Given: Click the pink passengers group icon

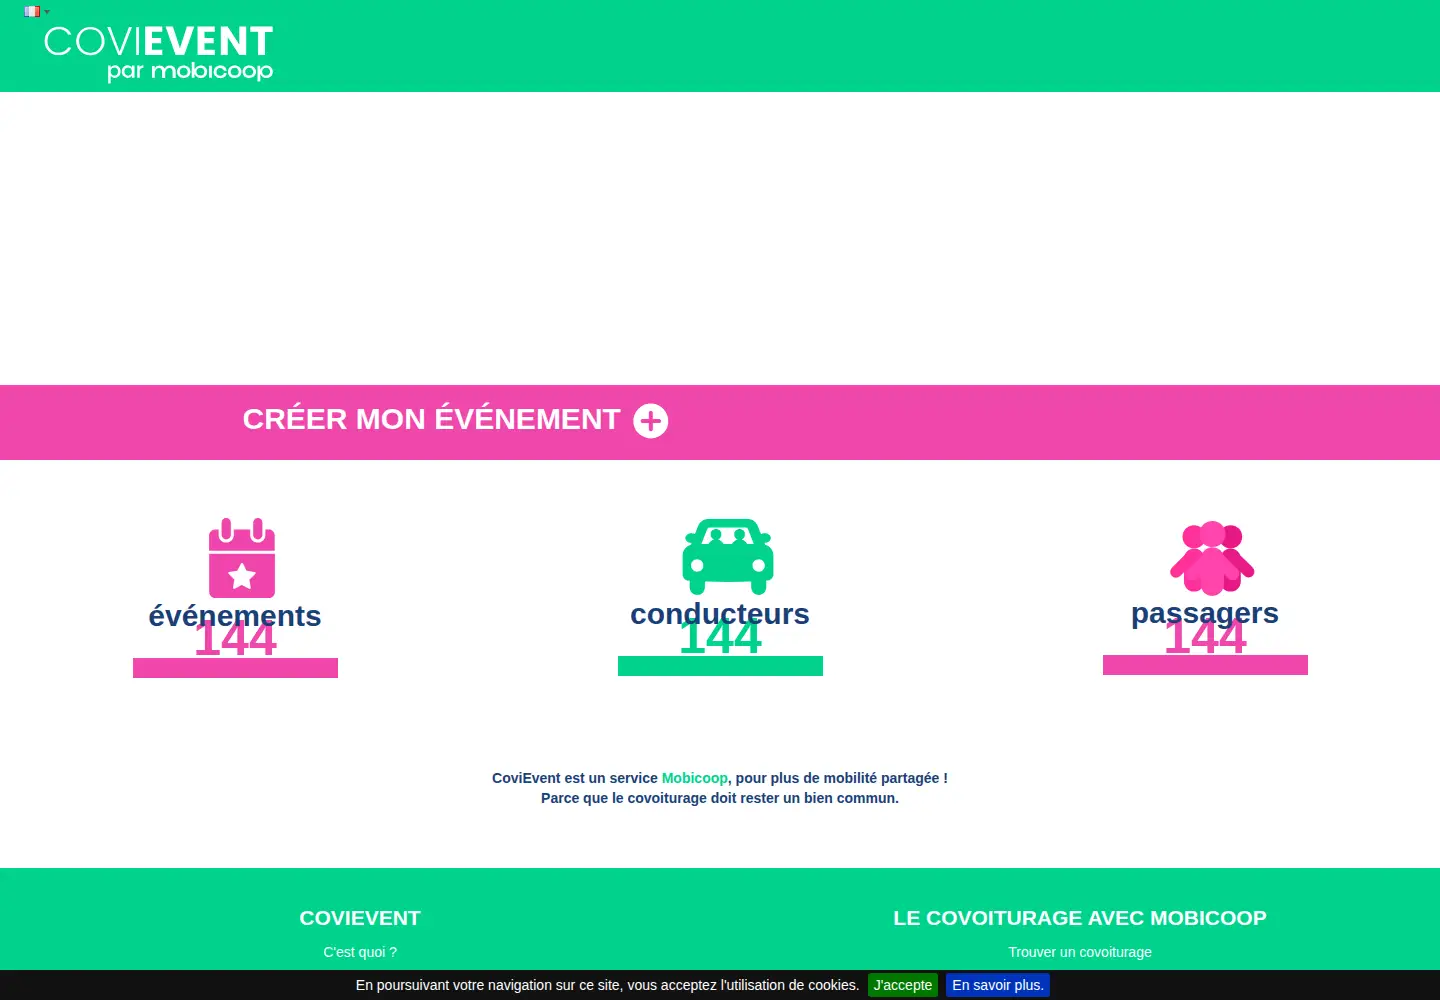Looking at the screenshot, I should (x=1212, y=558).
